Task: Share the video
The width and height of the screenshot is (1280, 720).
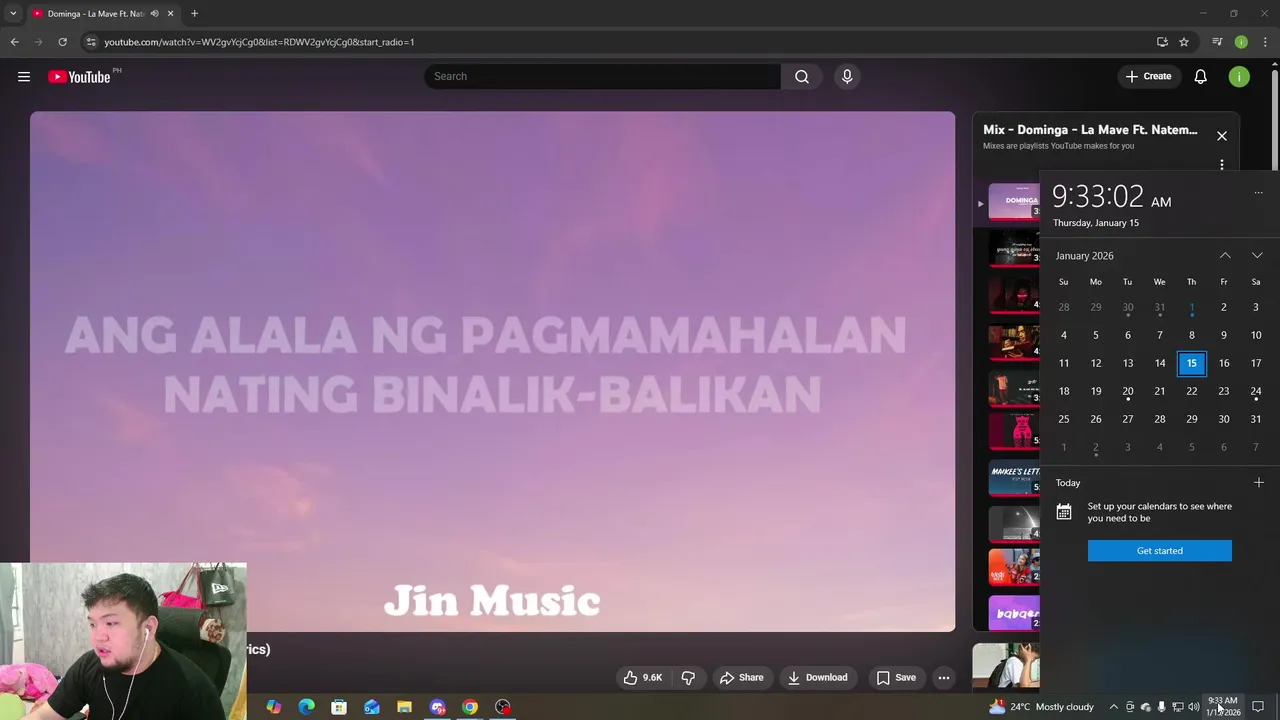Action: 741,678
